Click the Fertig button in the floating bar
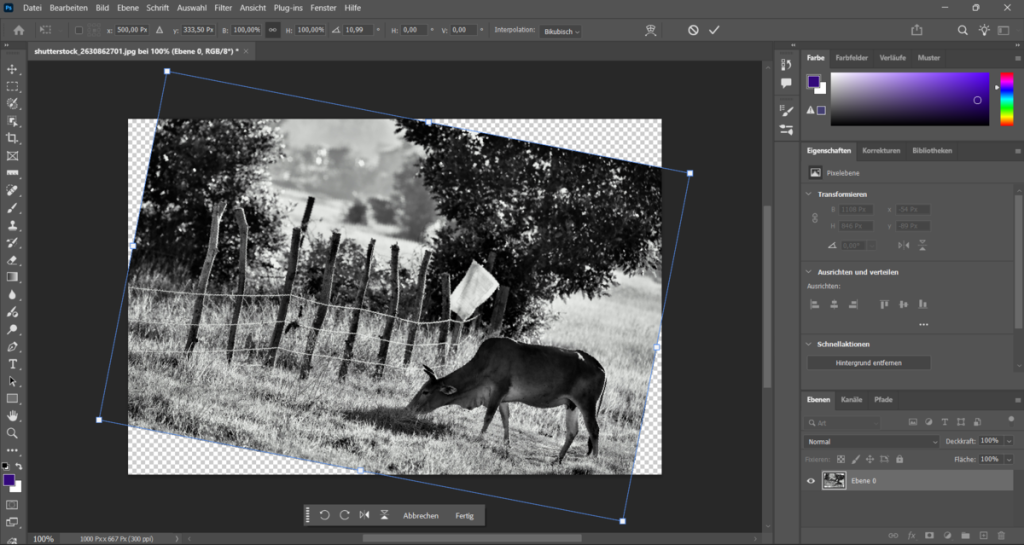Viewport: 1024px width, 545px height. [464, 516]
